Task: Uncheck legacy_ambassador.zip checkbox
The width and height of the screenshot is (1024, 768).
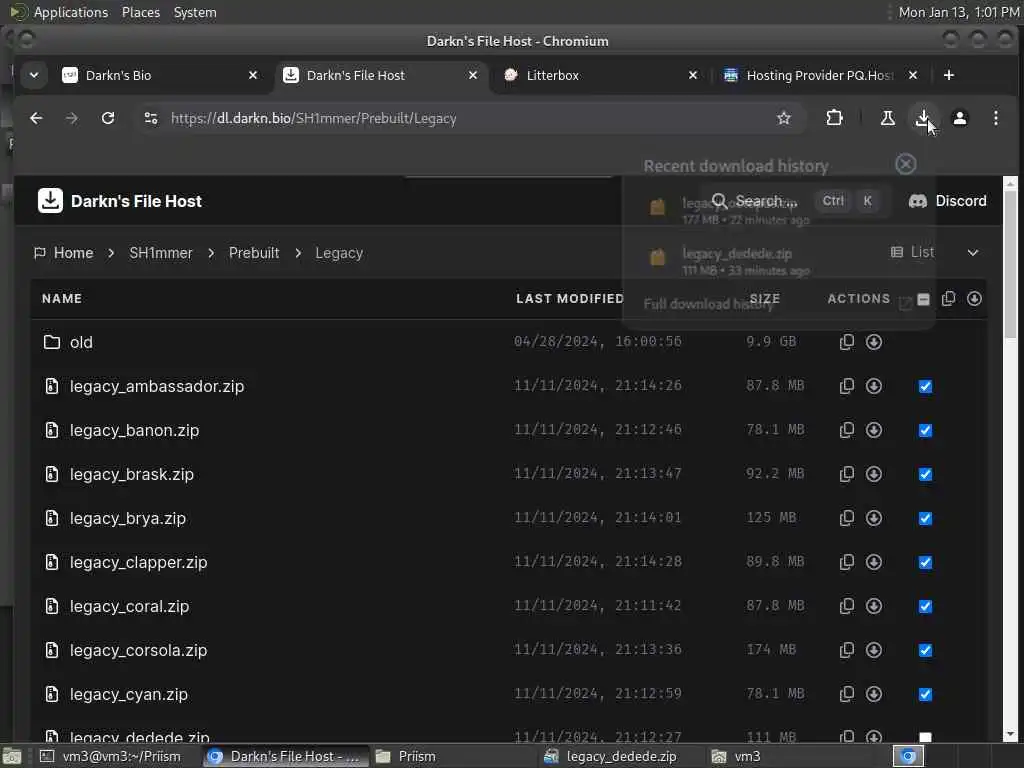Action: click(x=925, y=386)
